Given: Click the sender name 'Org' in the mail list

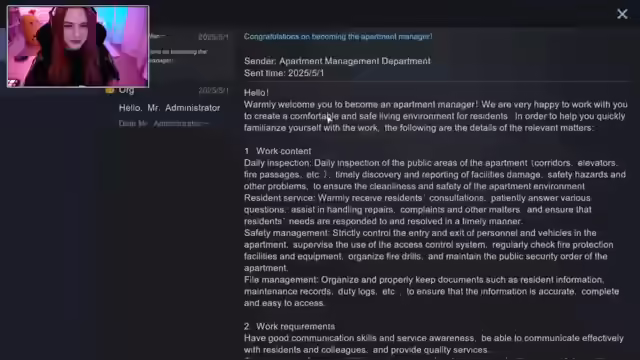Looking at the screenshot, I should point(126,90).
